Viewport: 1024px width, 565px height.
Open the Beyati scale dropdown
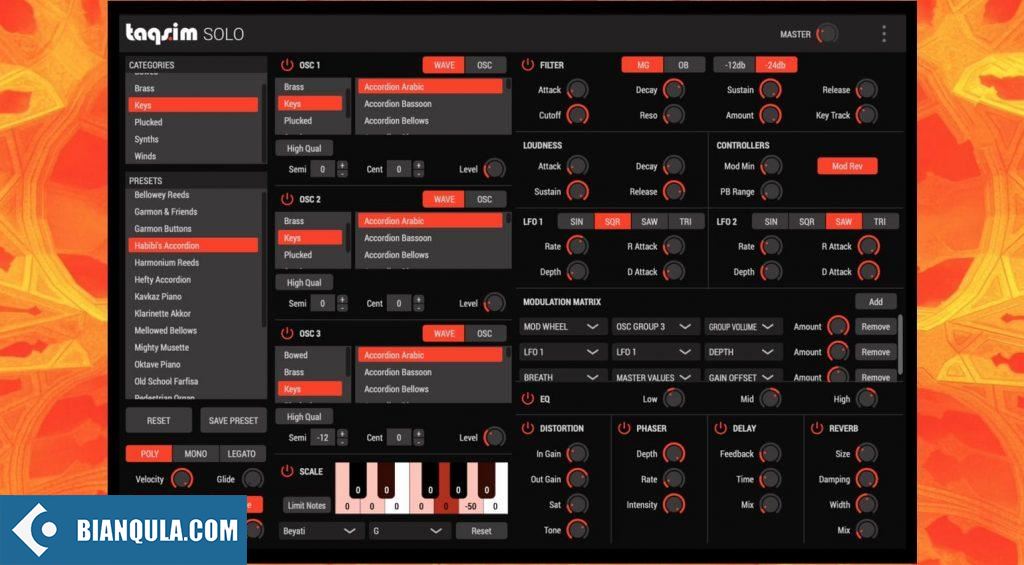point(321,531)
